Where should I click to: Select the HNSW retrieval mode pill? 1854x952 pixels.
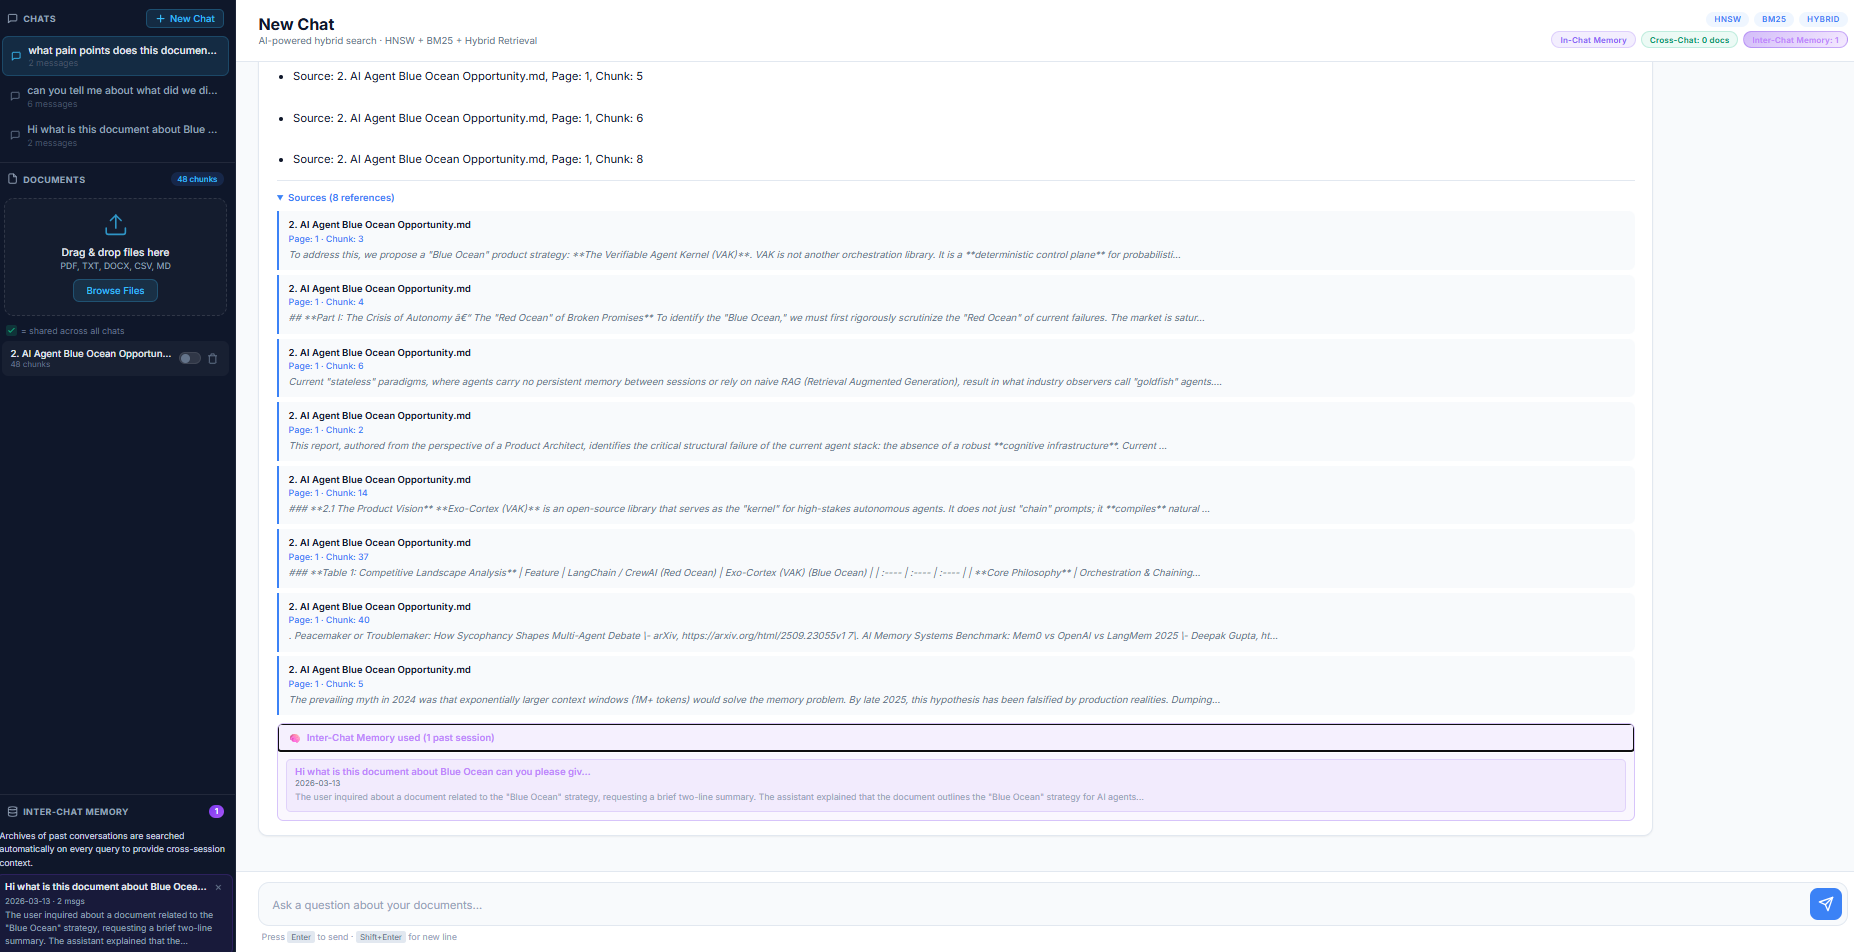pos(1727,19)
